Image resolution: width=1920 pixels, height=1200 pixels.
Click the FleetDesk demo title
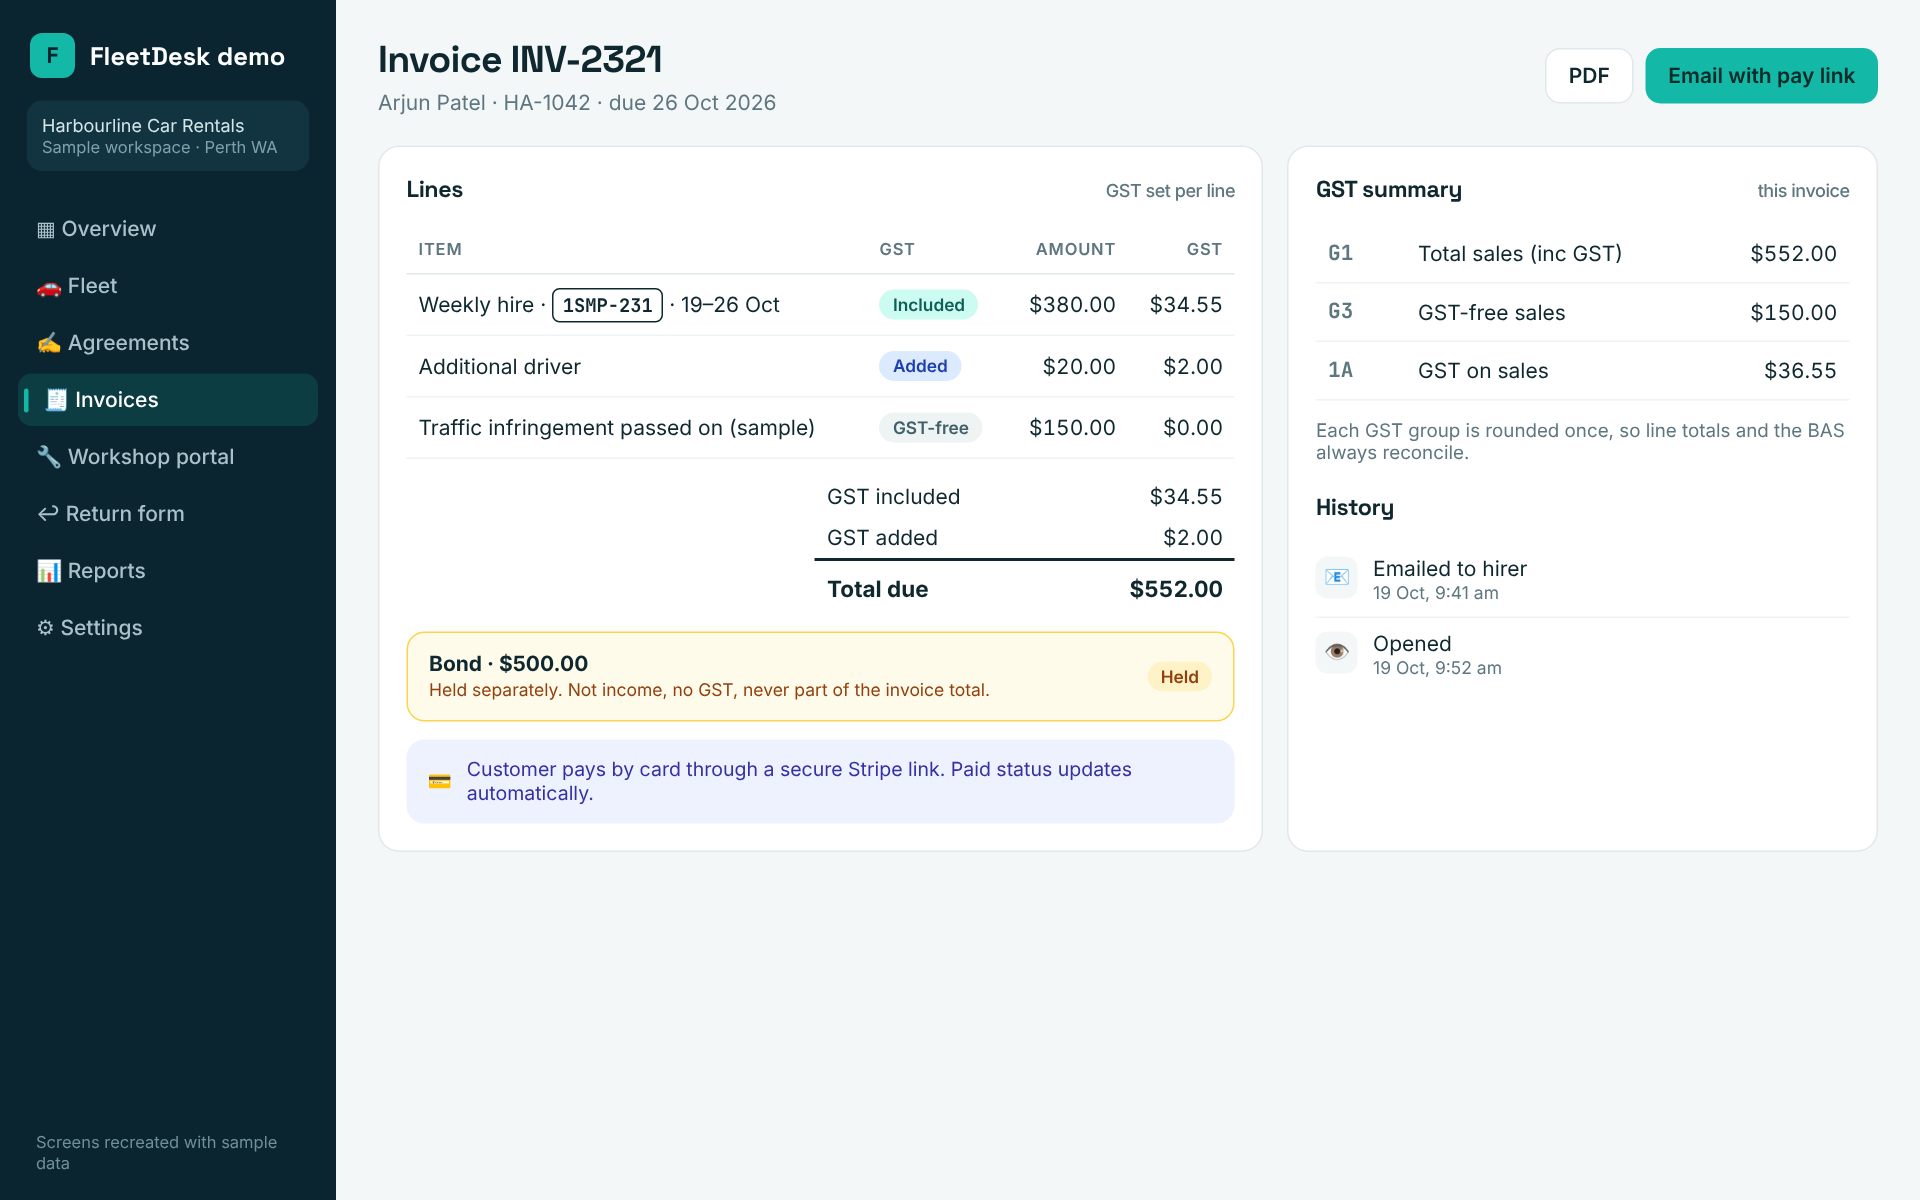pyautogui.click(x=187, y=57)
